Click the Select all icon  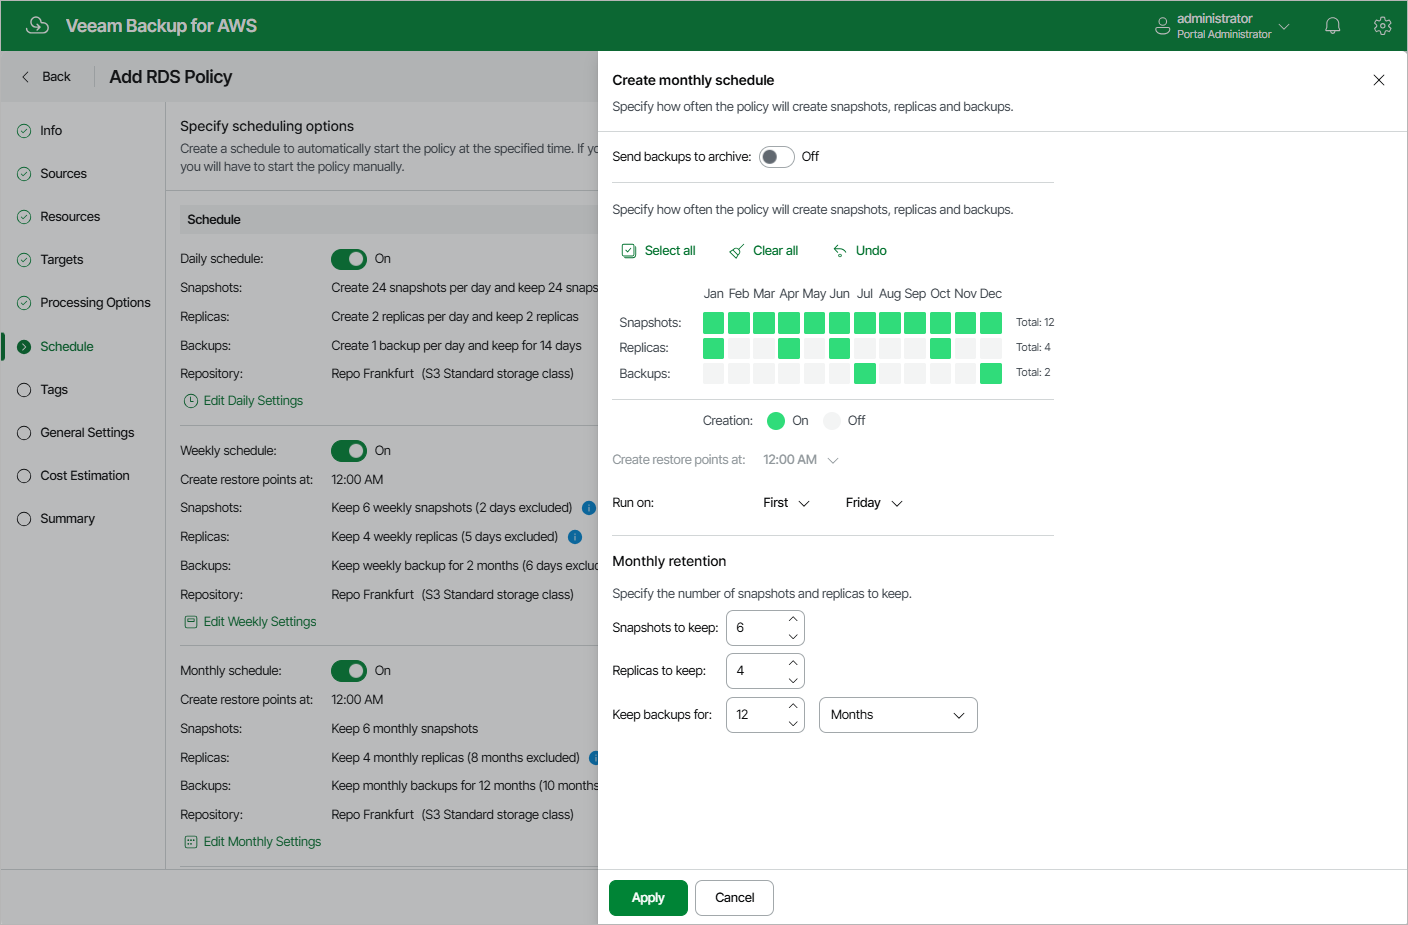pos(629,251)
